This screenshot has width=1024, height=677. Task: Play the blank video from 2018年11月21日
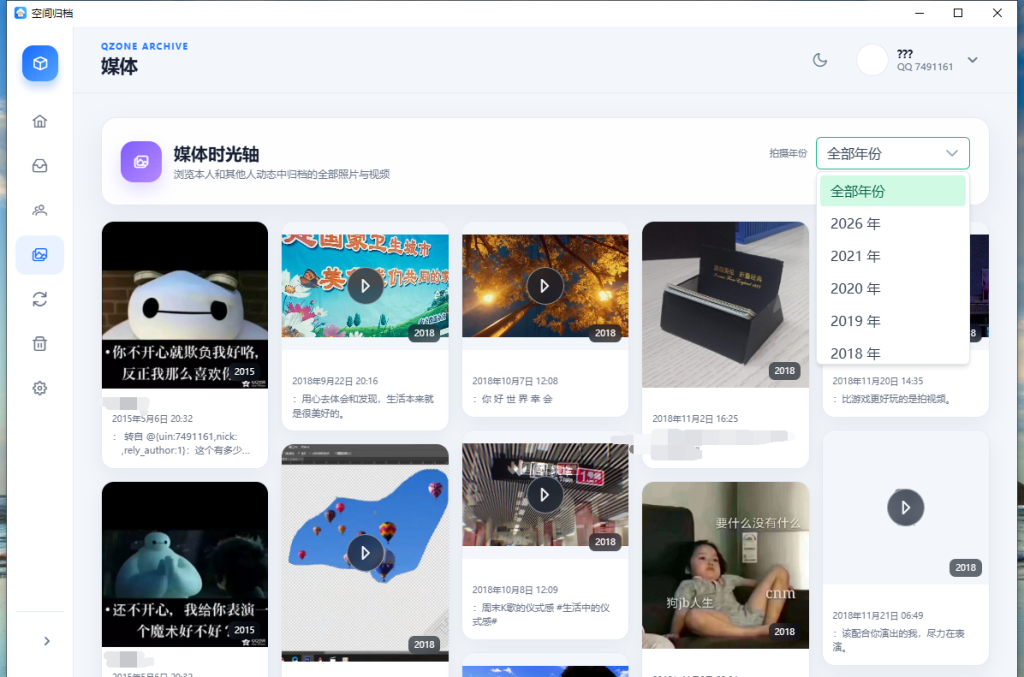[x=905, y=507]
